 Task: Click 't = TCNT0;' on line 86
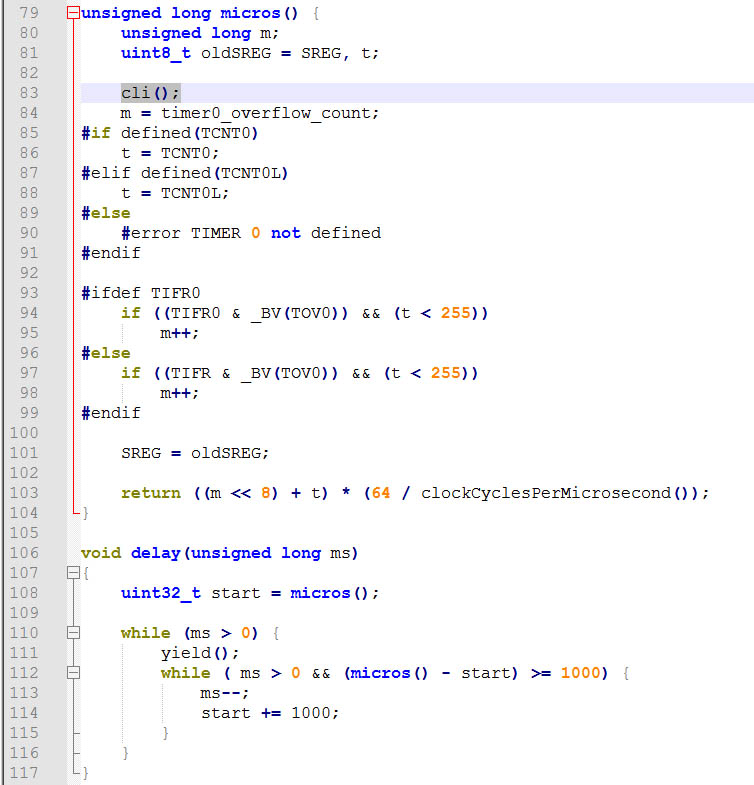(170, 153)
